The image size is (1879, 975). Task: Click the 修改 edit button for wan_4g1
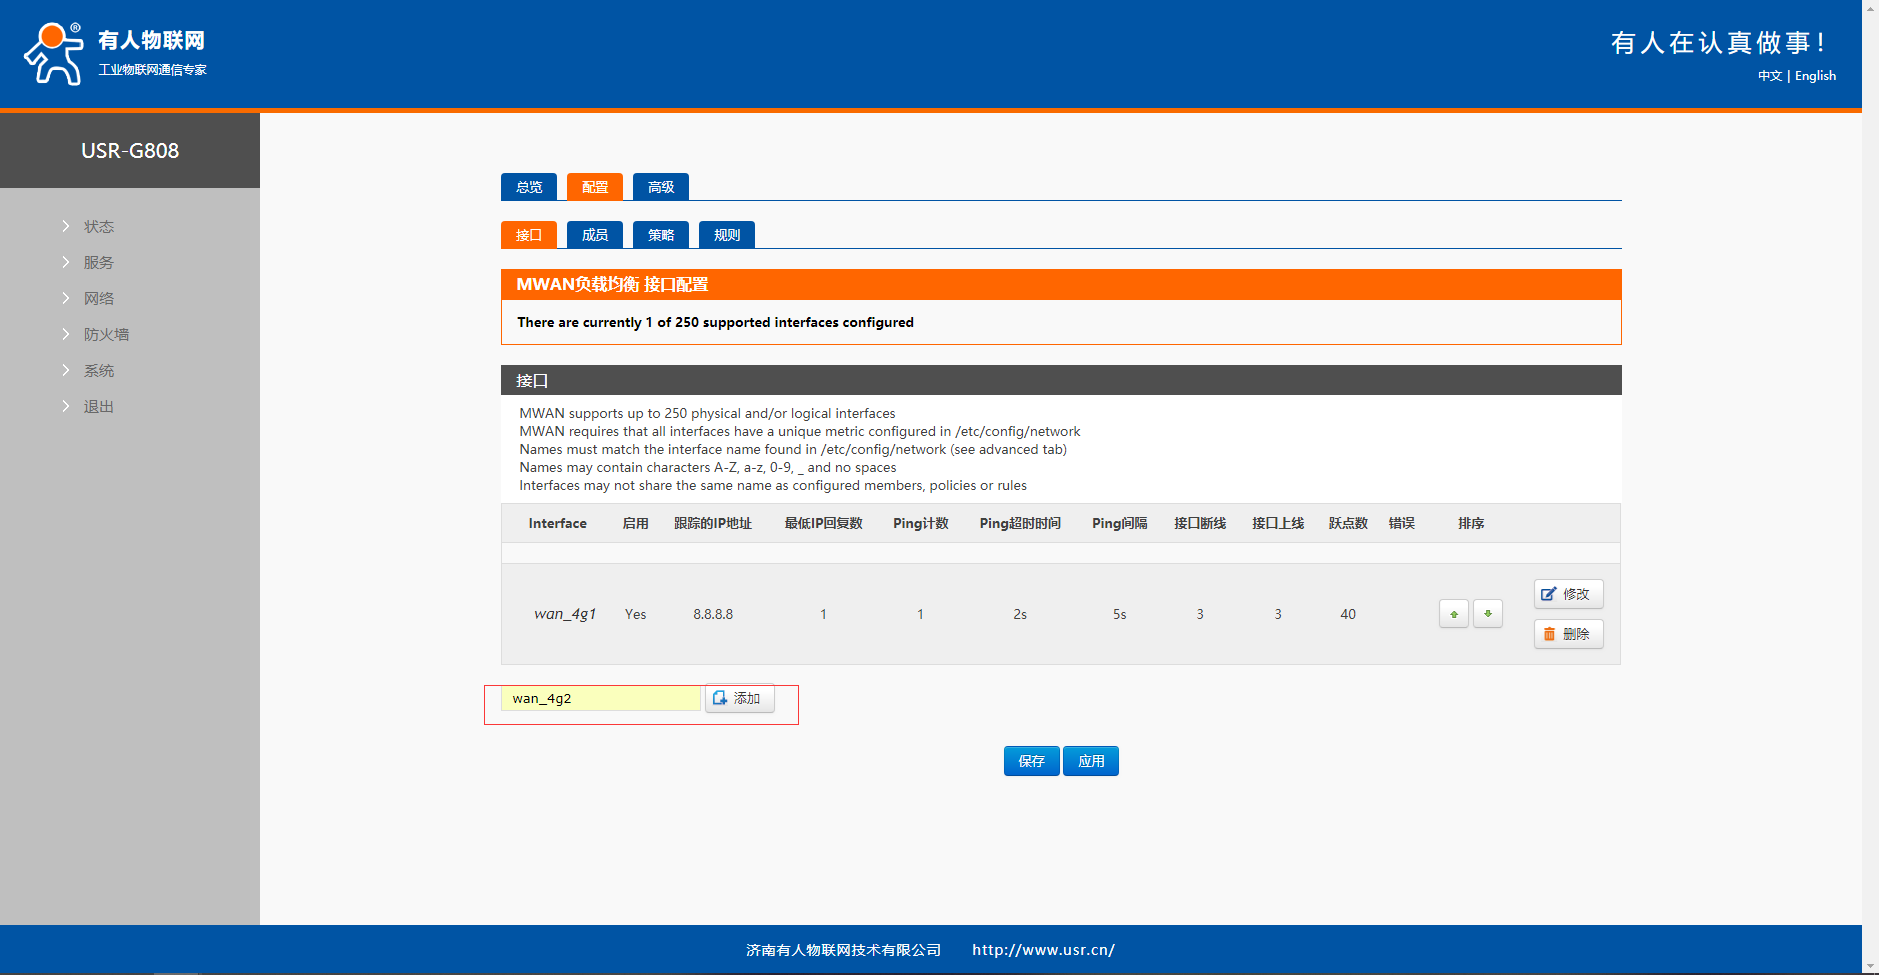(x=1567, y=594)
